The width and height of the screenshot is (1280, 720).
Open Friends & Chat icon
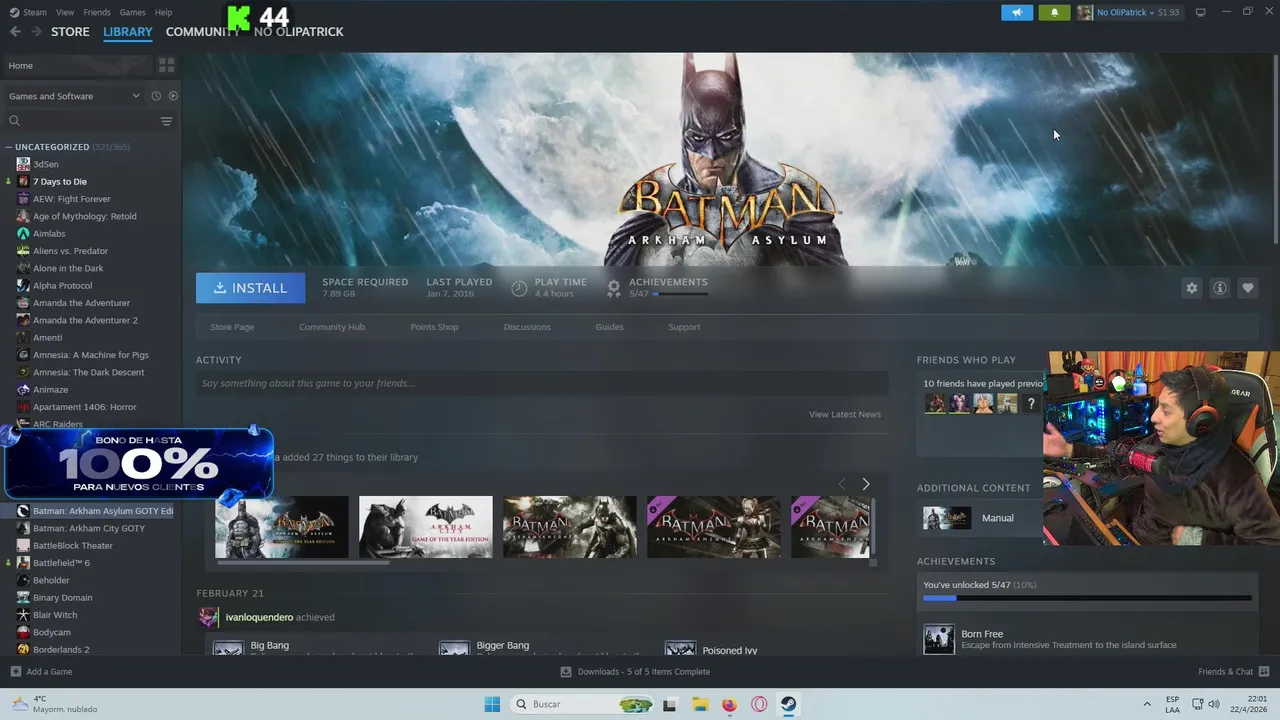(1264, 671)
